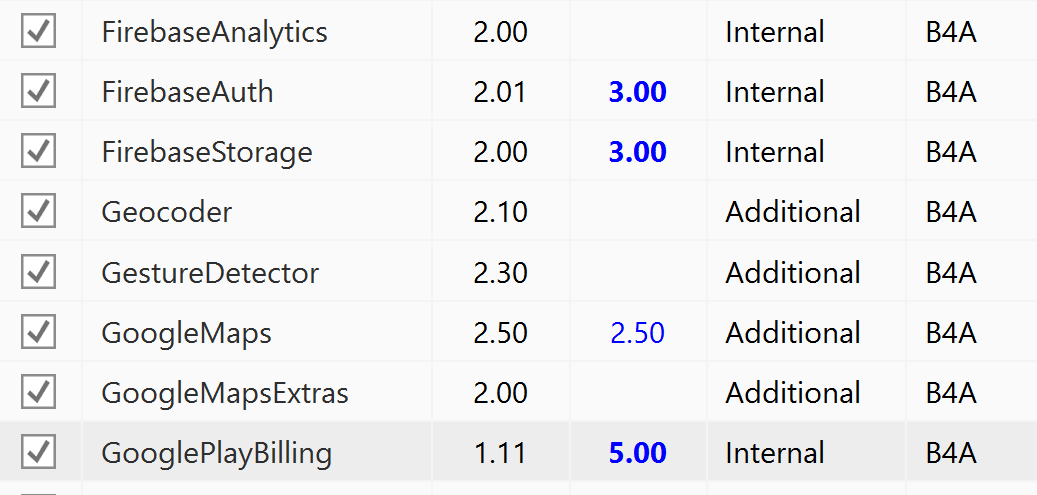This screenshot has height=495, width=1037.
Task: Select the FirebaseAnalytics library name
Action: tap(214, 32)
